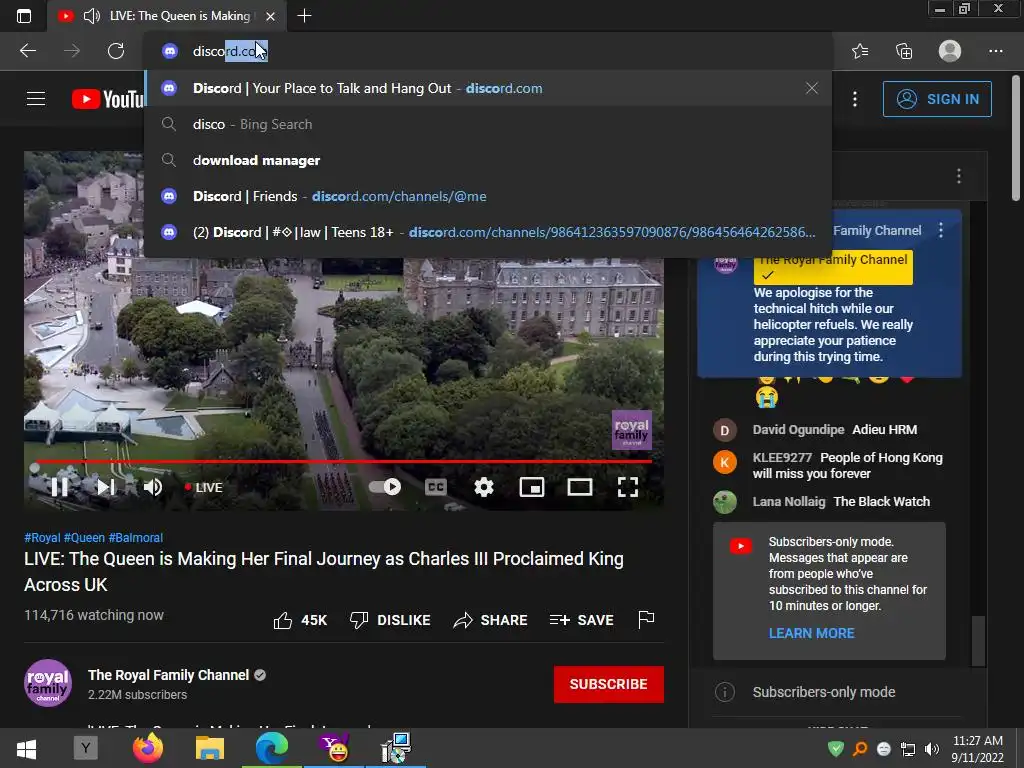
Task: Select the 'download manager' search suggestion
Action: click(x=488, y=160)
